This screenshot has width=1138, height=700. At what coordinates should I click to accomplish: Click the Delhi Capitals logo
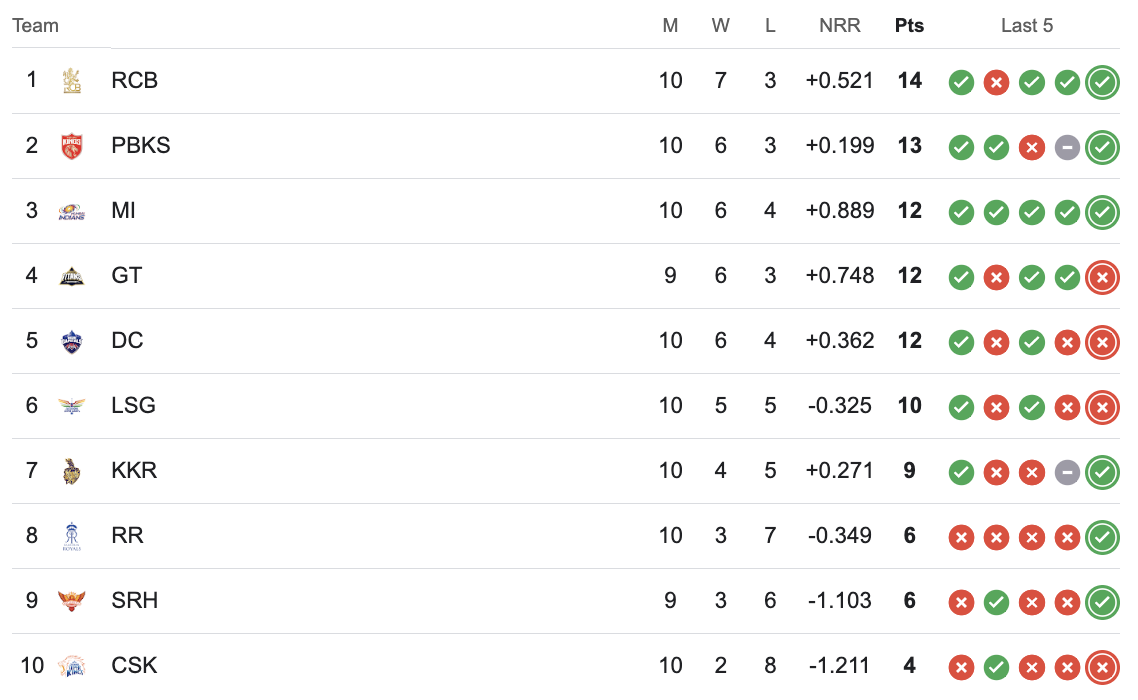71,341
